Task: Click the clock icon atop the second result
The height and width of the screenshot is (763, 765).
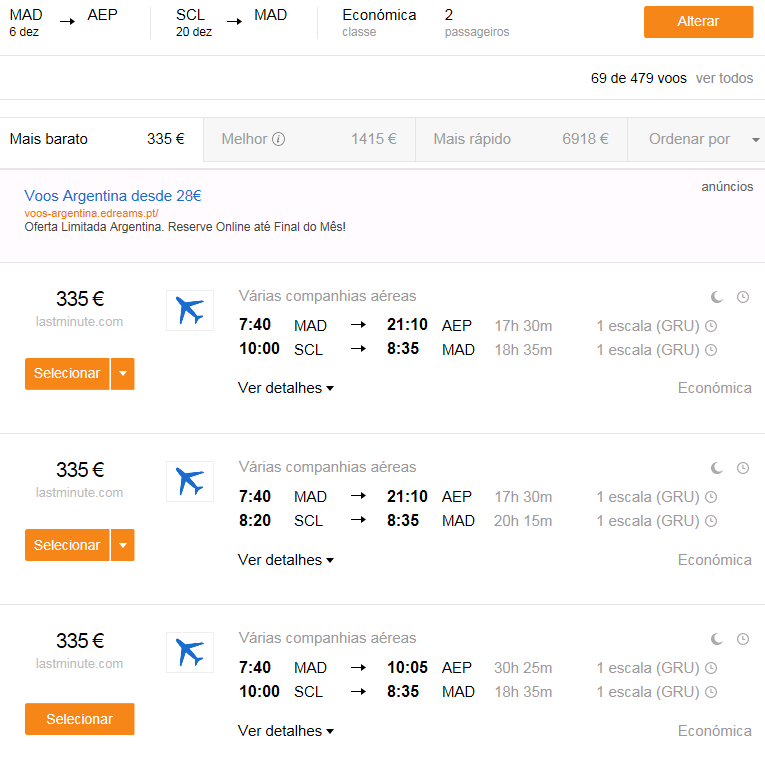Action: [x=743, y=468]
